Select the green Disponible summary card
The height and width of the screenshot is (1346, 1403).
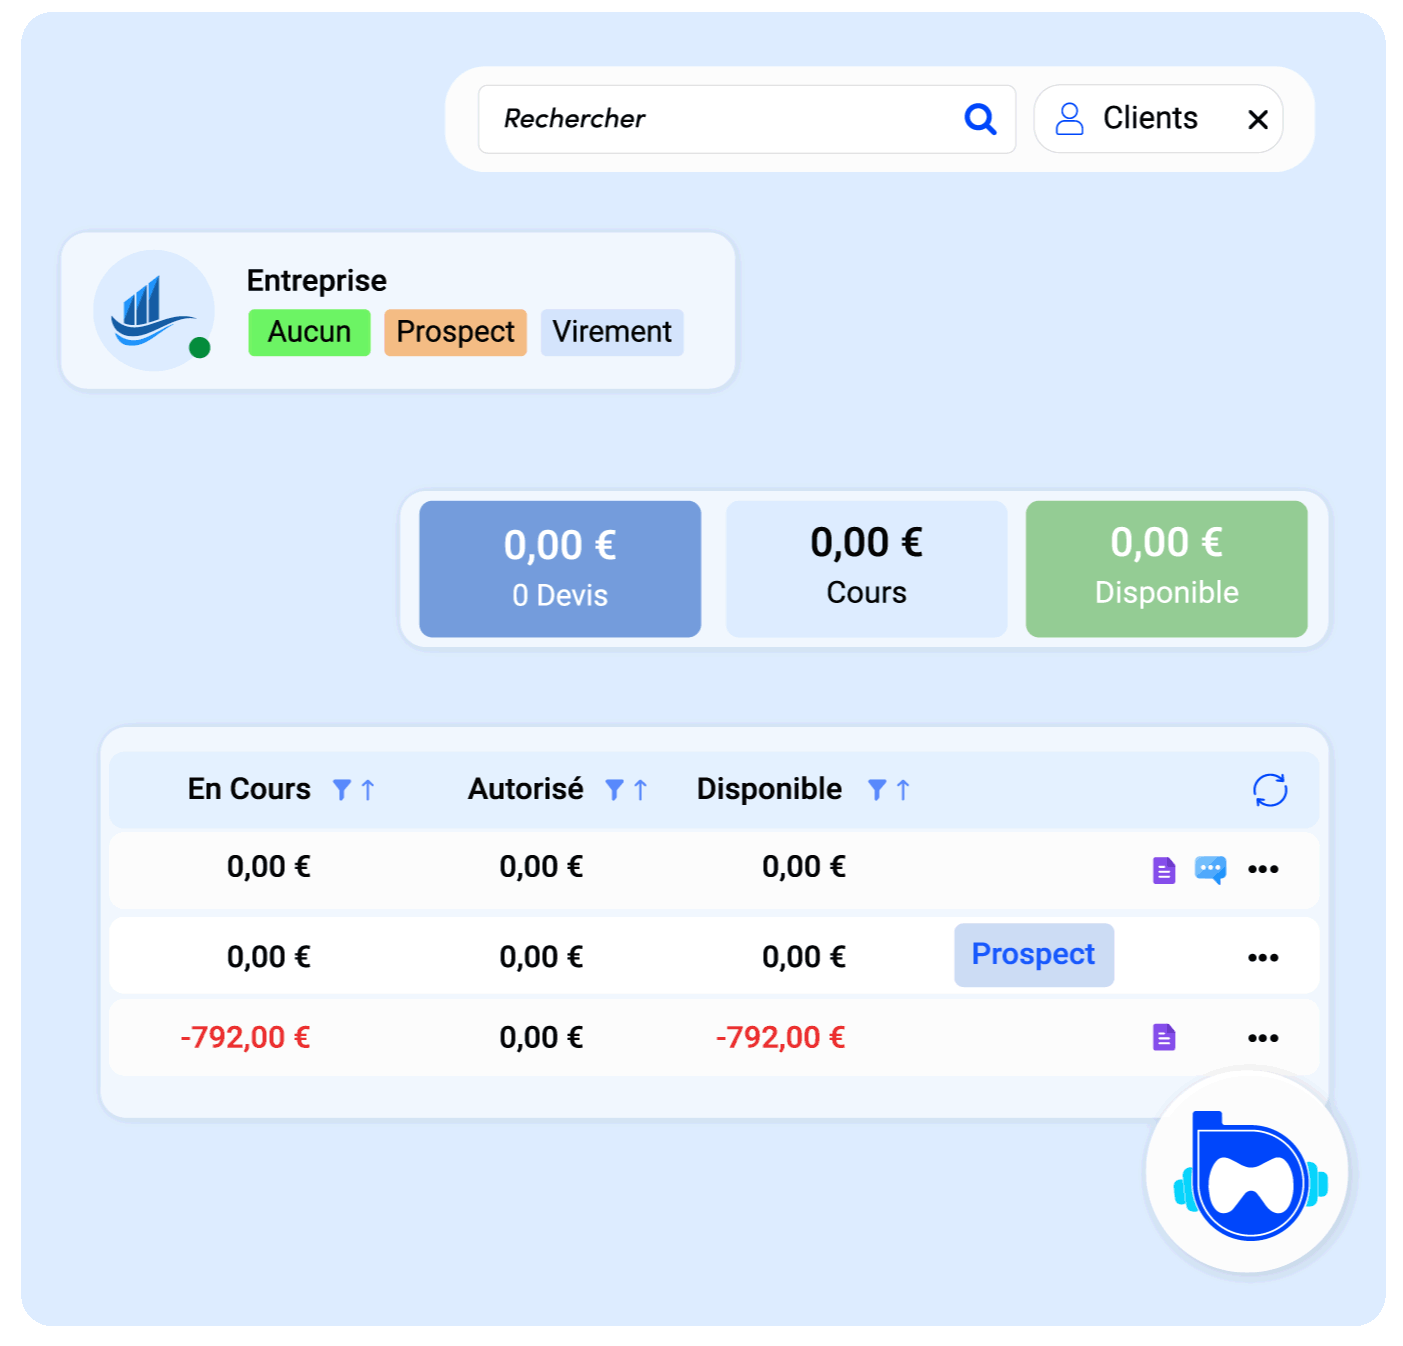1167,569
